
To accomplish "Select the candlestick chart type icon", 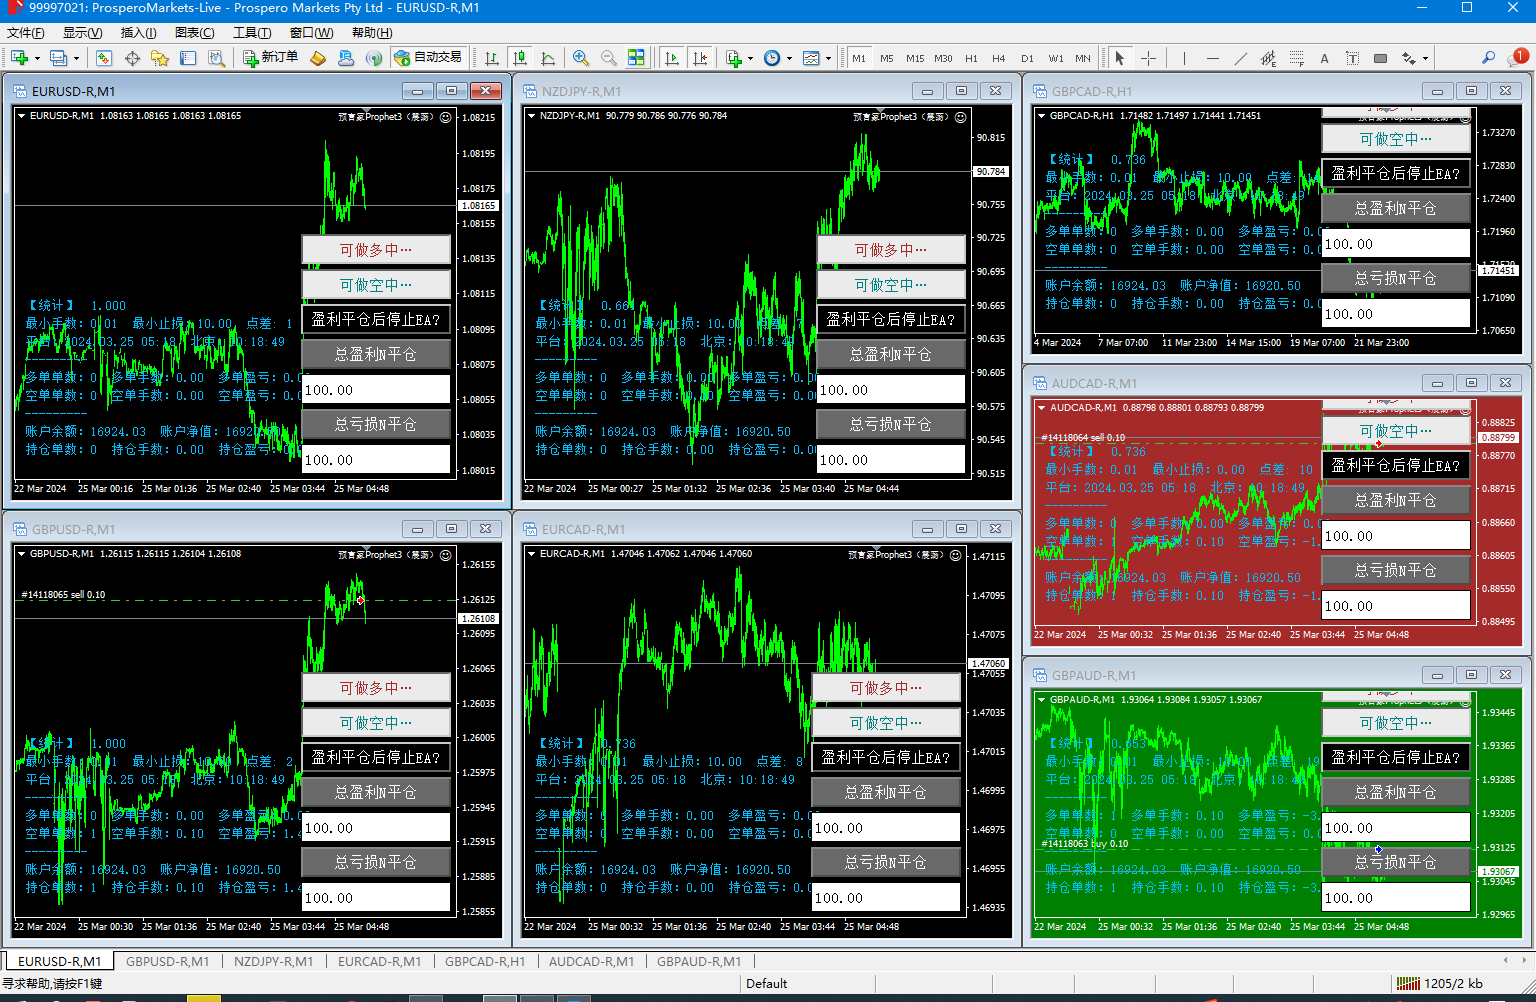I will pos(519,58).
